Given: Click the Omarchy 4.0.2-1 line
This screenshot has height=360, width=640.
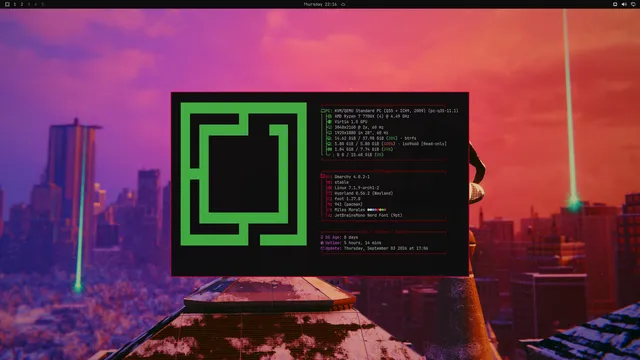Looking at the screenshot, I should (x=352, y=177).
